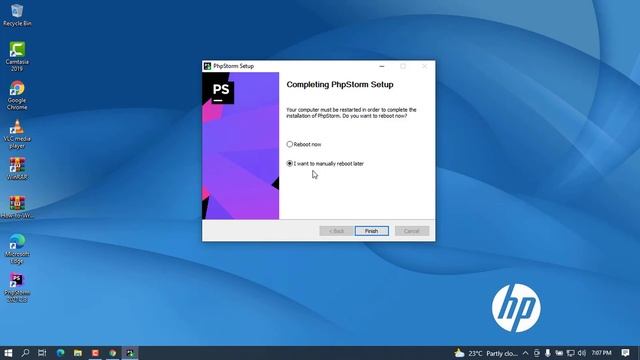Open the PhpStorm desktop shortcut
Viewport: 640px width, 360px height.
pos(17,288)
